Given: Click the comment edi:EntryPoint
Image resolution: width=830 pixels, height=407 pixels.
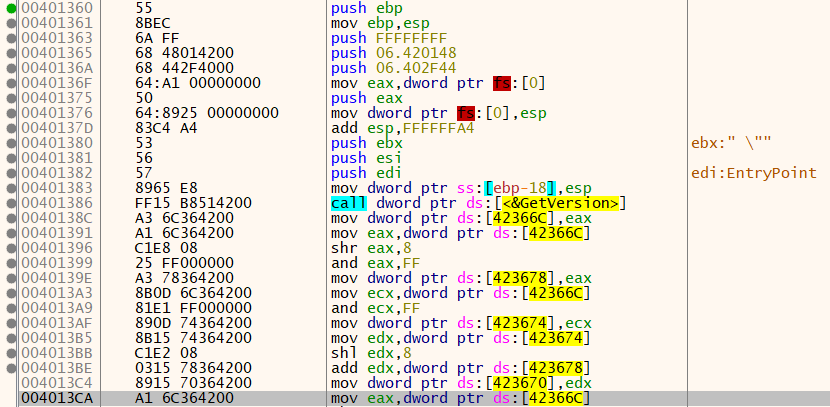Looking at the screenshot, I should 754,173.
